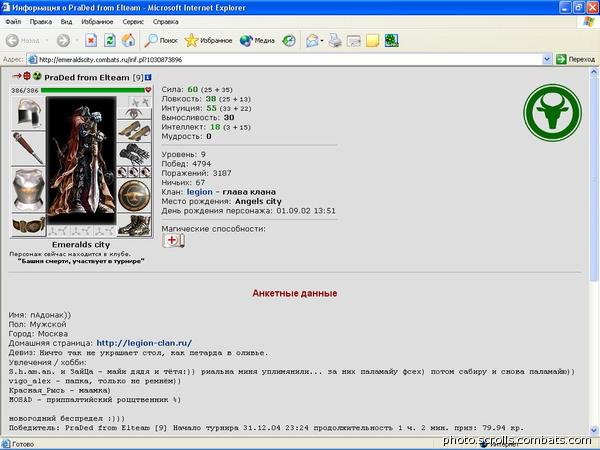Open the Файл menu
600x450 pixels.
point(13,22)
